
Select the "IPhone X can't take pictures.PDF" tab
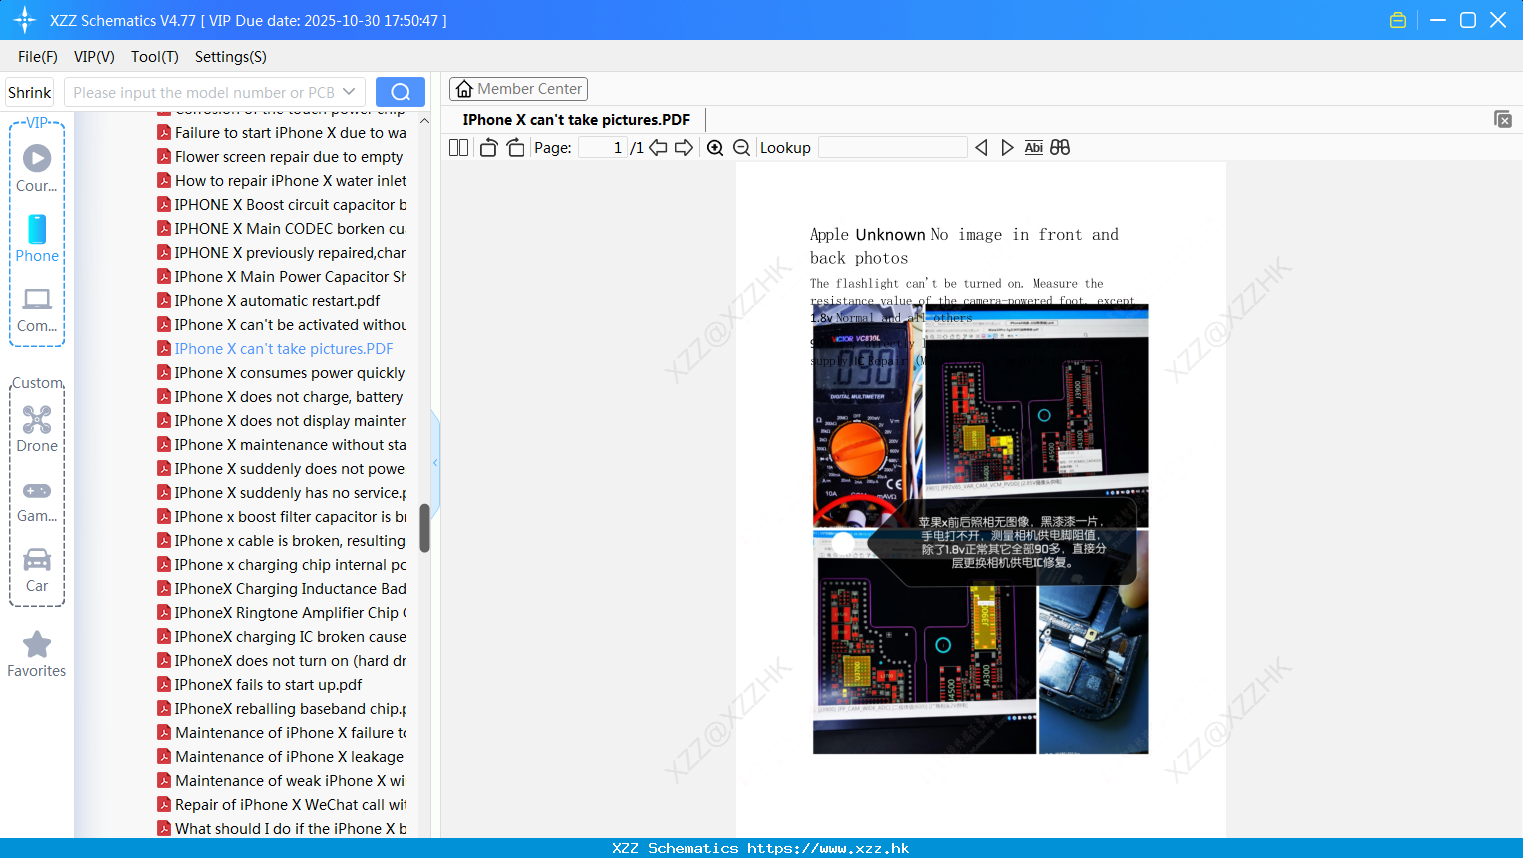pos(576,120)
